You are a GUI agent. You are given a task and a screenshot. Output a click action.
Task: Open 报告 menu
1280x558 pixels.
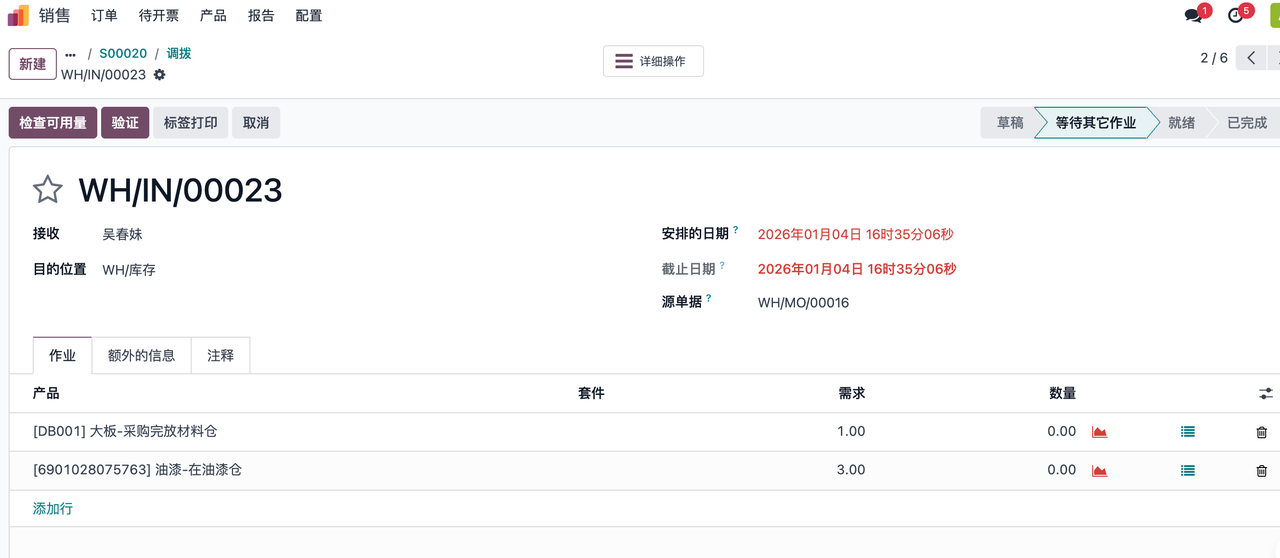tap(261, 16)
